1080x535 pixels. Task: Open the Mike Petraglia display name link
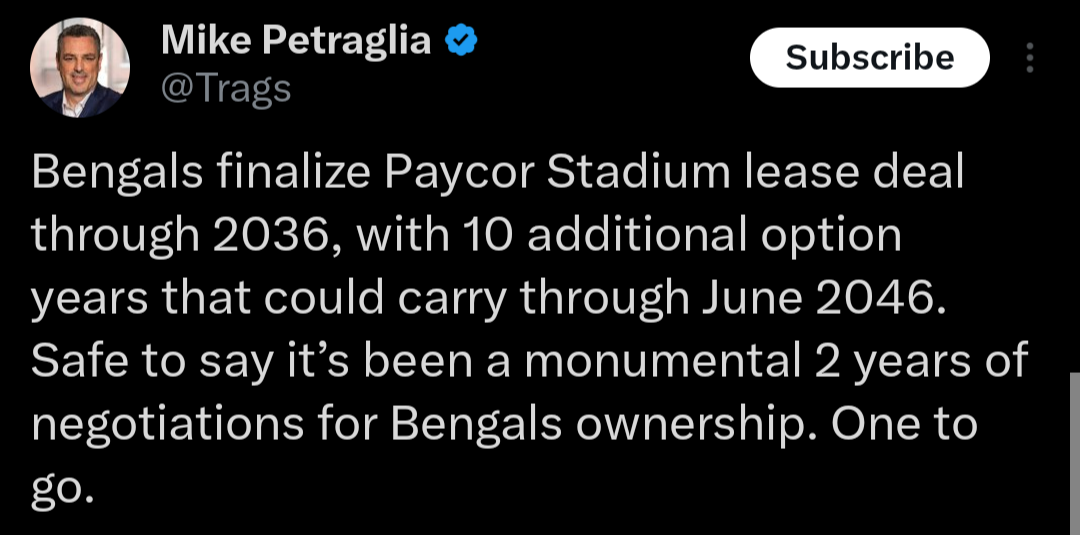296,41
